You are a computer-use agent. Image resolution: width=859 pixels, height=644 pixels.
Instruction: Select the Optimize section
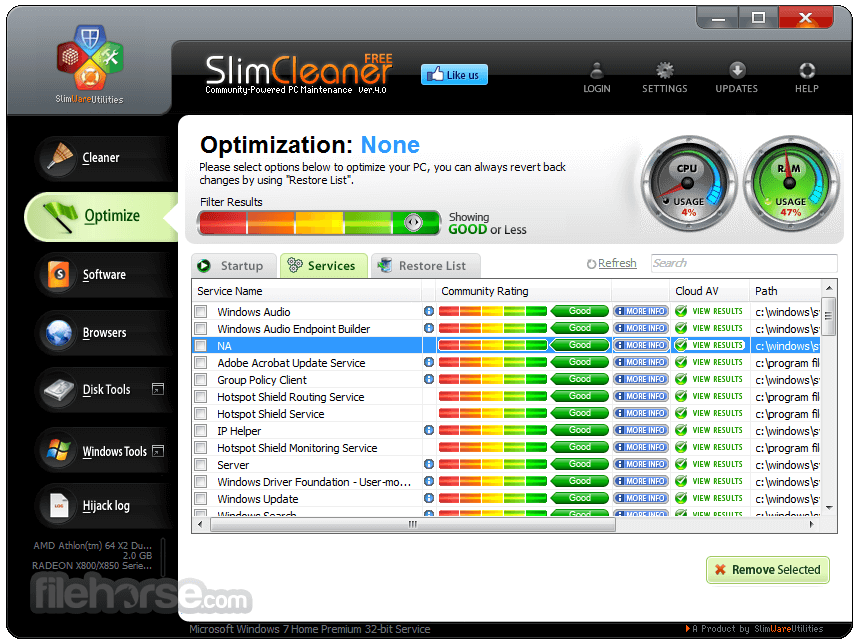coord(101,216)
